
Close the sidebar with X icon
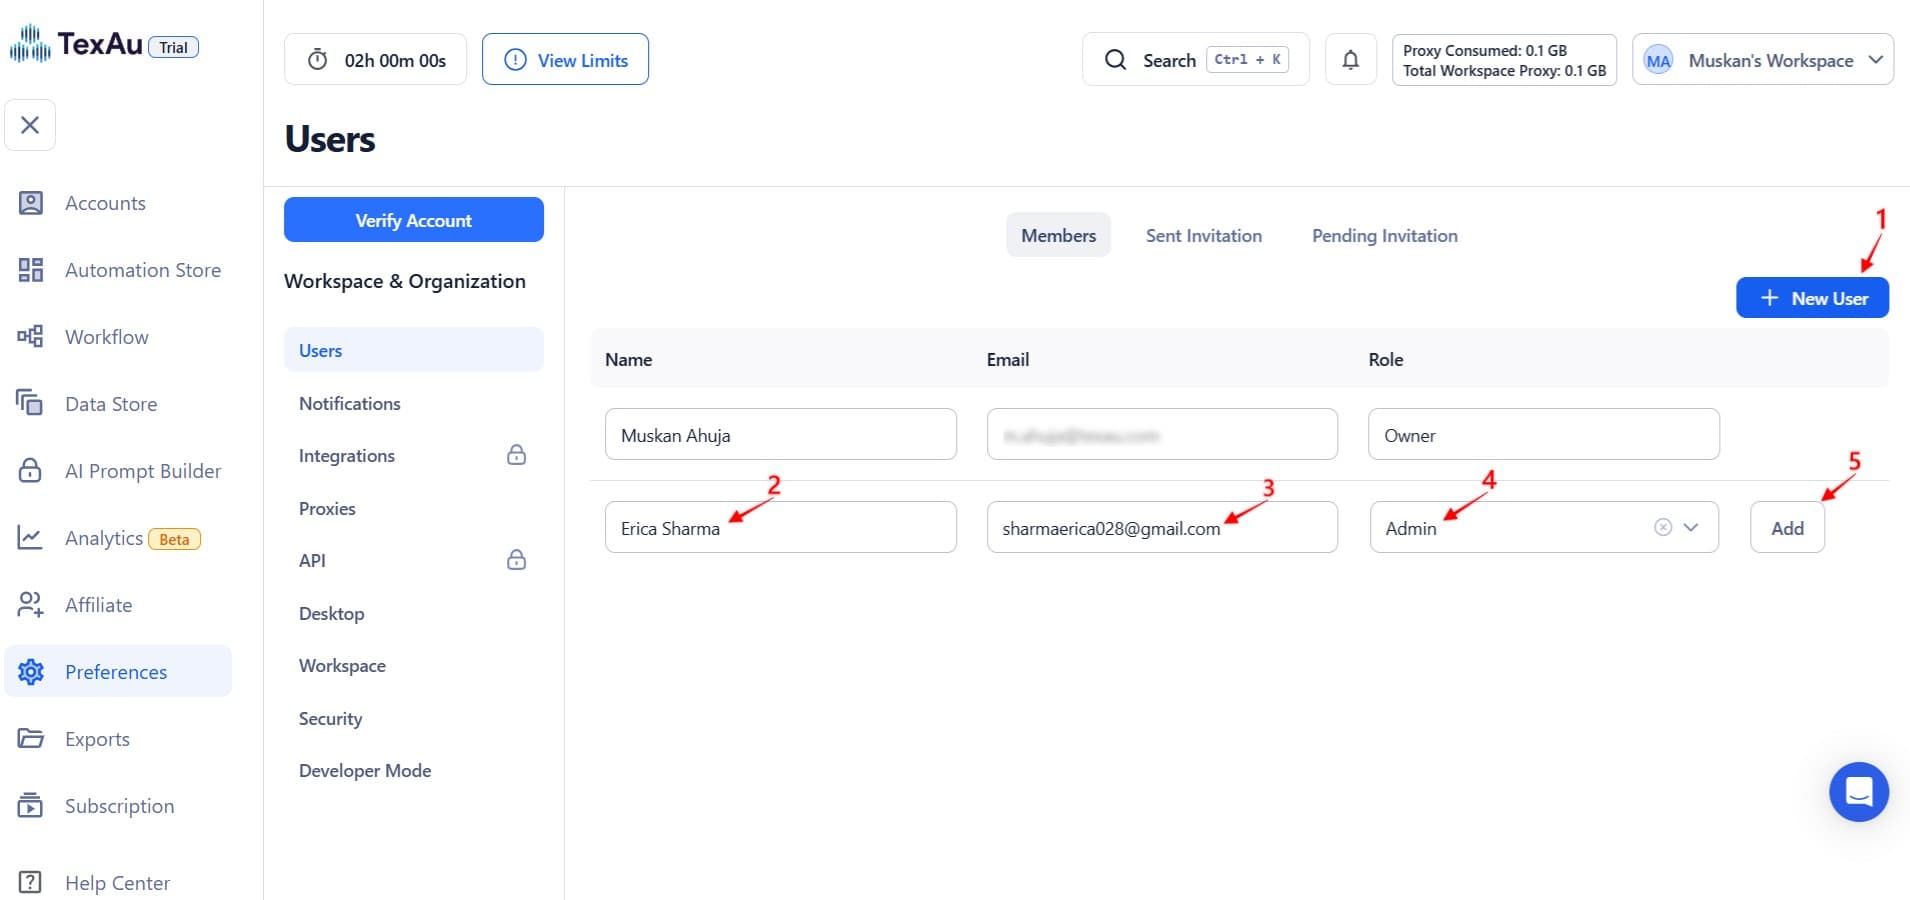(x=30, y=125)
